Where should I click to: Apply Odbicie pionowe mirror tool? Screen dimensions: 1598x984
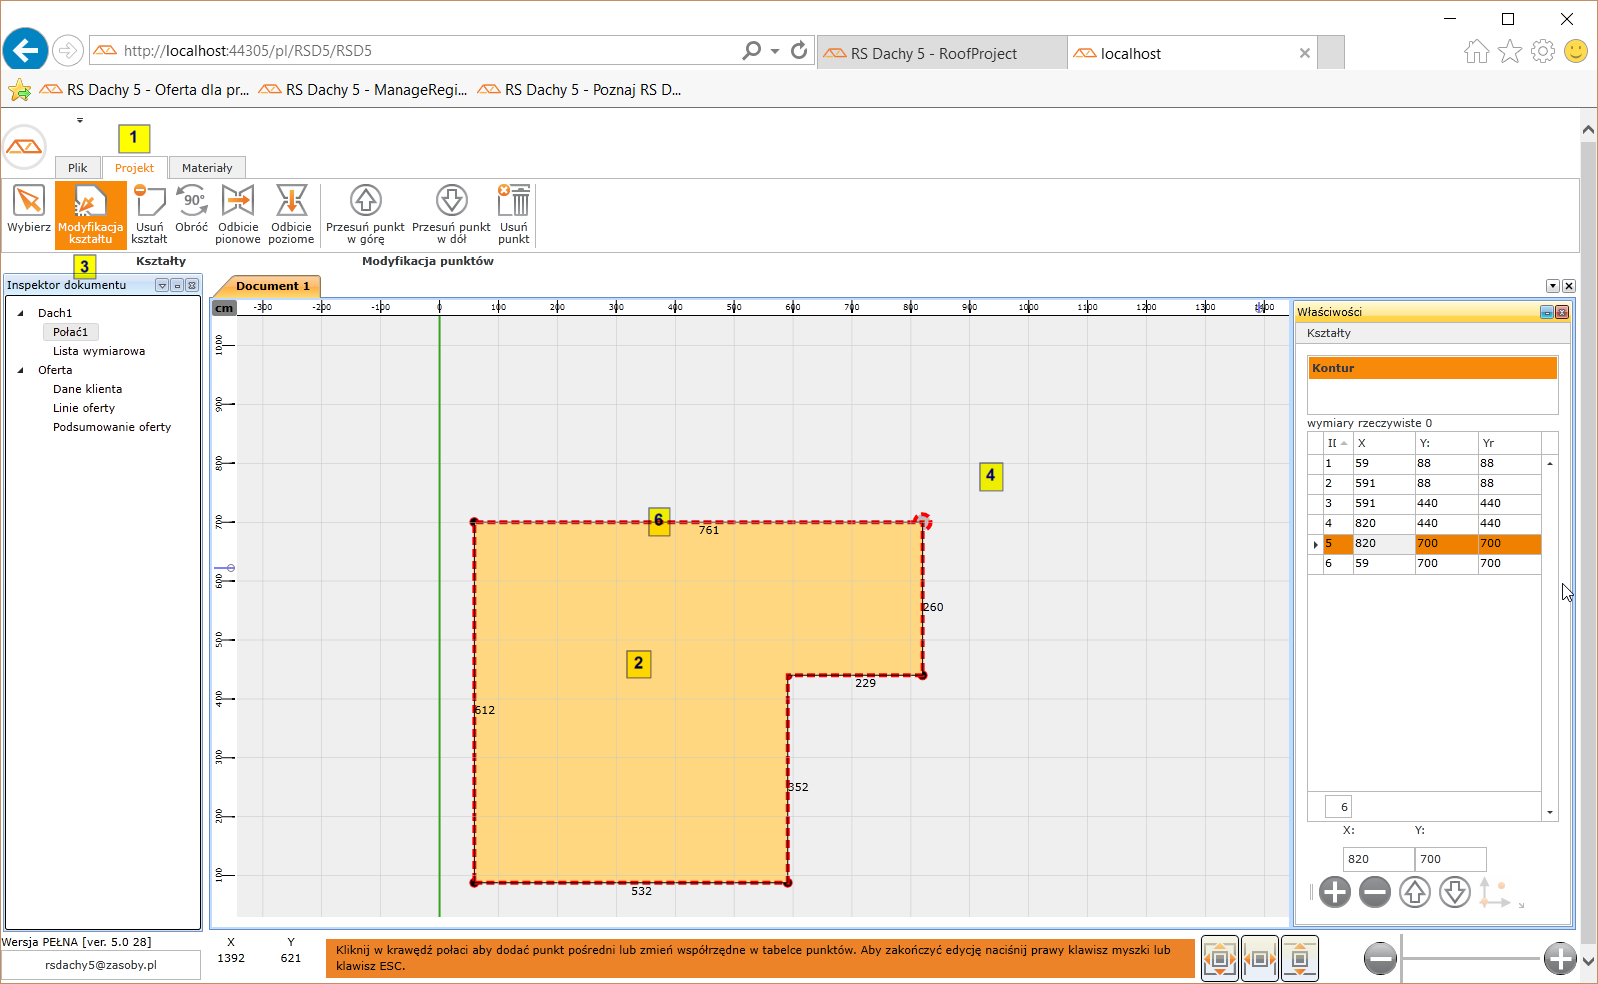point(238,210)
